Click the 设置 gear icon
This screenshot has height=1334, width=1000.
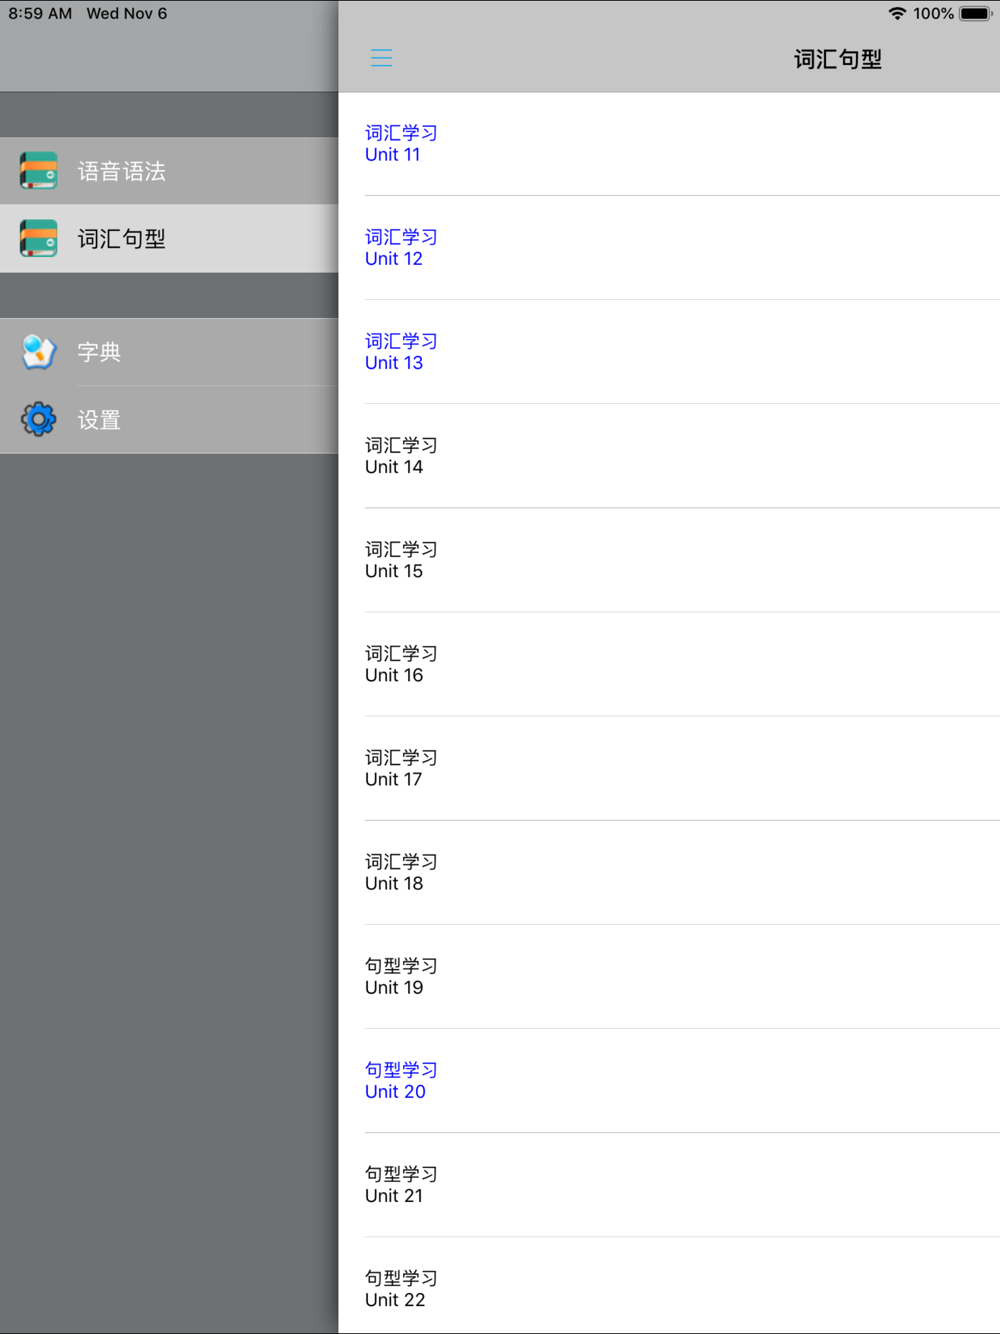point(39,419)
